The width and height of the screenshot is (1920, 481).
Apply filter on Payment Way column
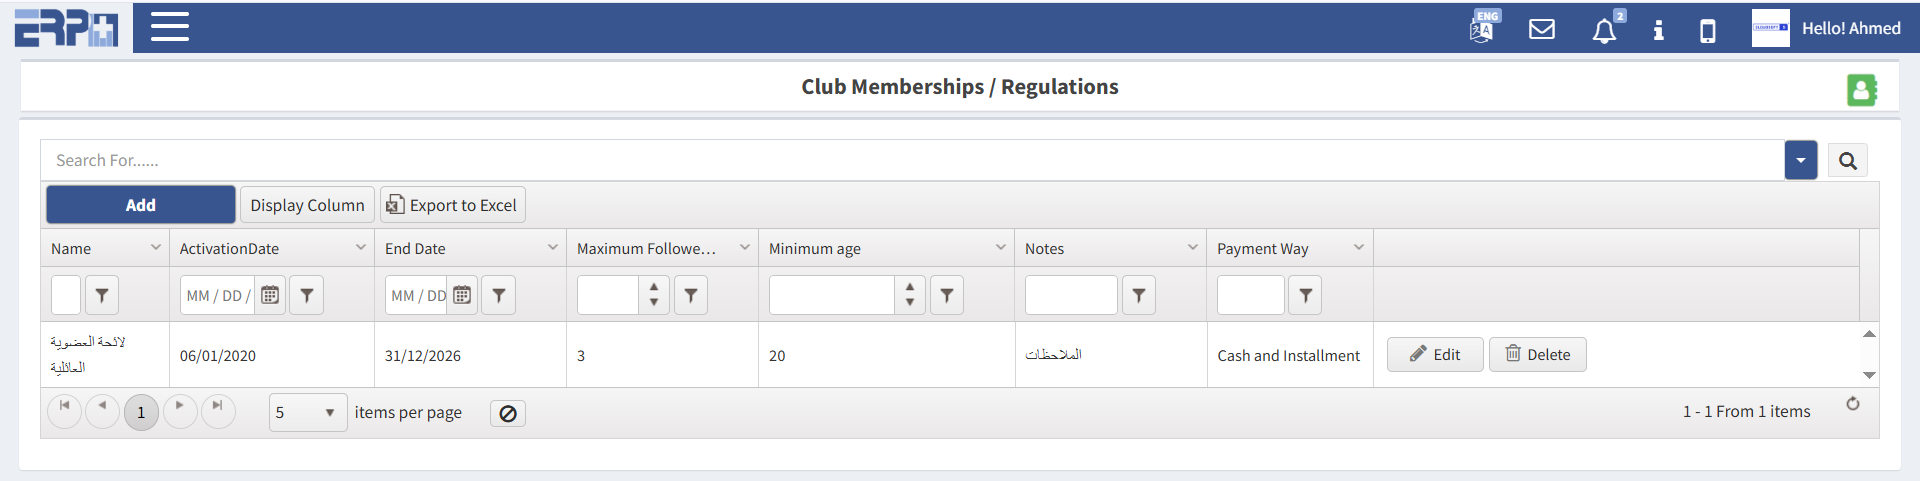pyautogui.click(x=1305, y=295)
